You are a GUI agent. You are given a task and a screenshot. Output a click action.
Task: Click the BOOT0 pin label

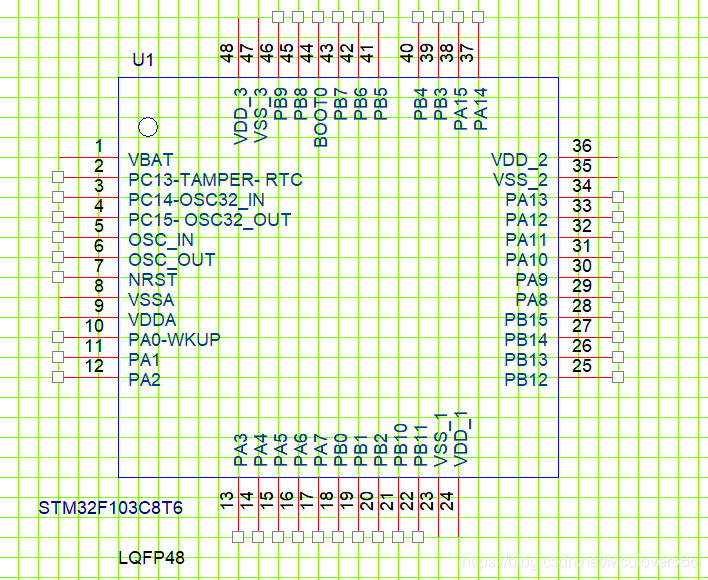pyautogui.click(x=320, y=117)
